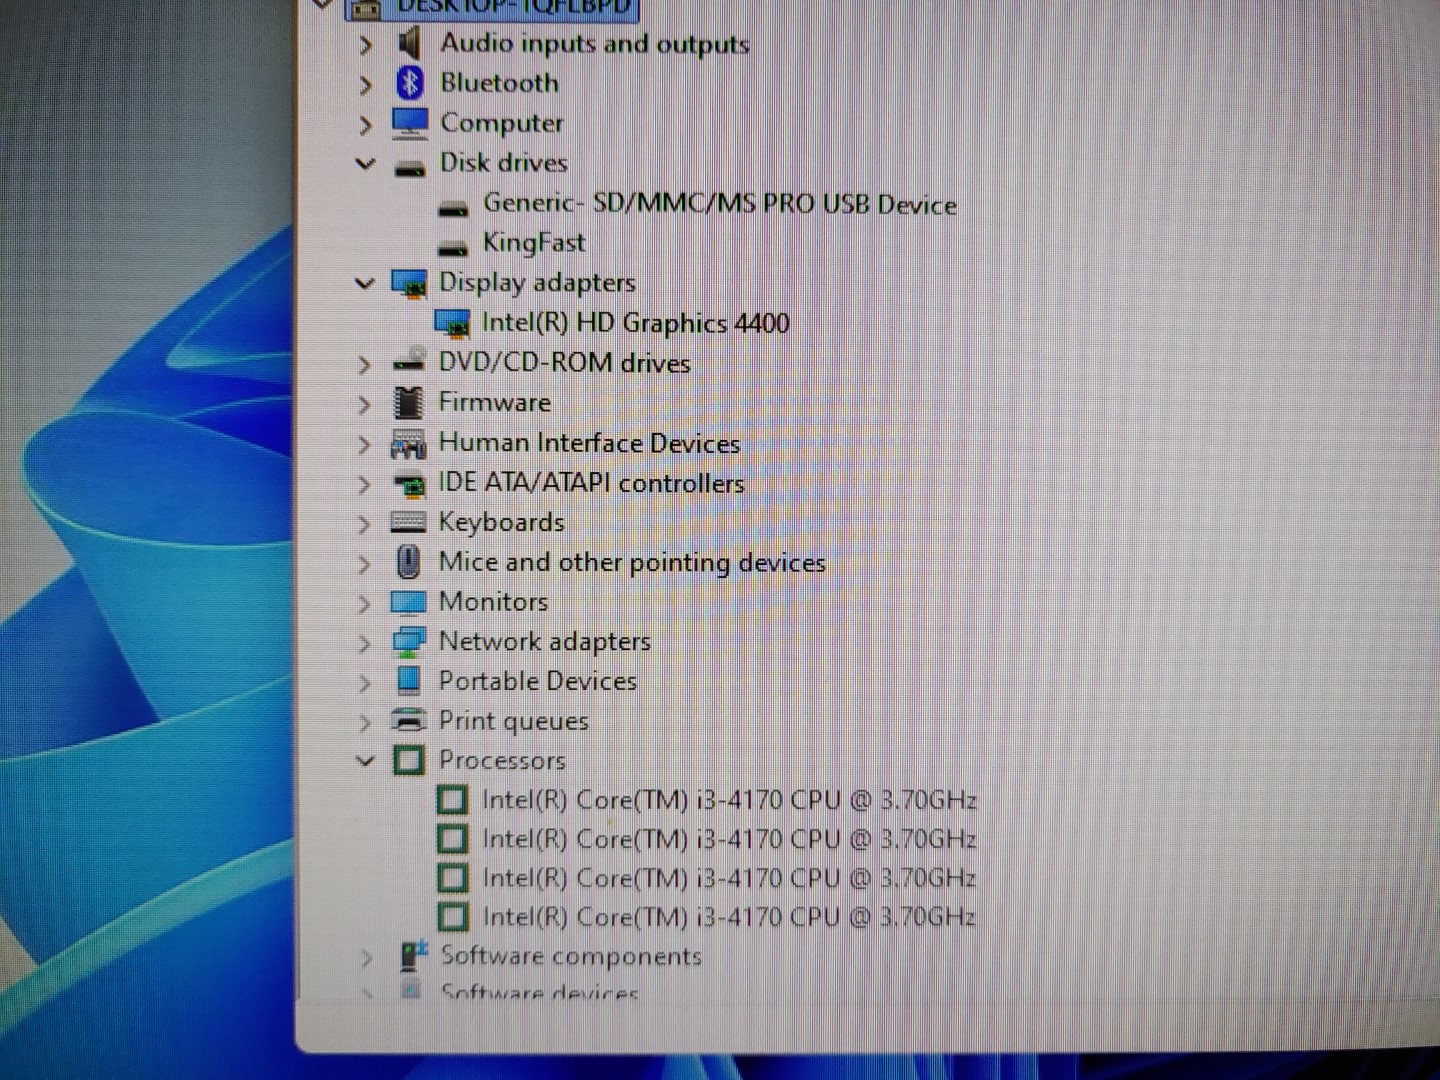The width and height of the screenshot is (1440, 1080).
Task: Collapse the Disk drives node
Action: 365,163
